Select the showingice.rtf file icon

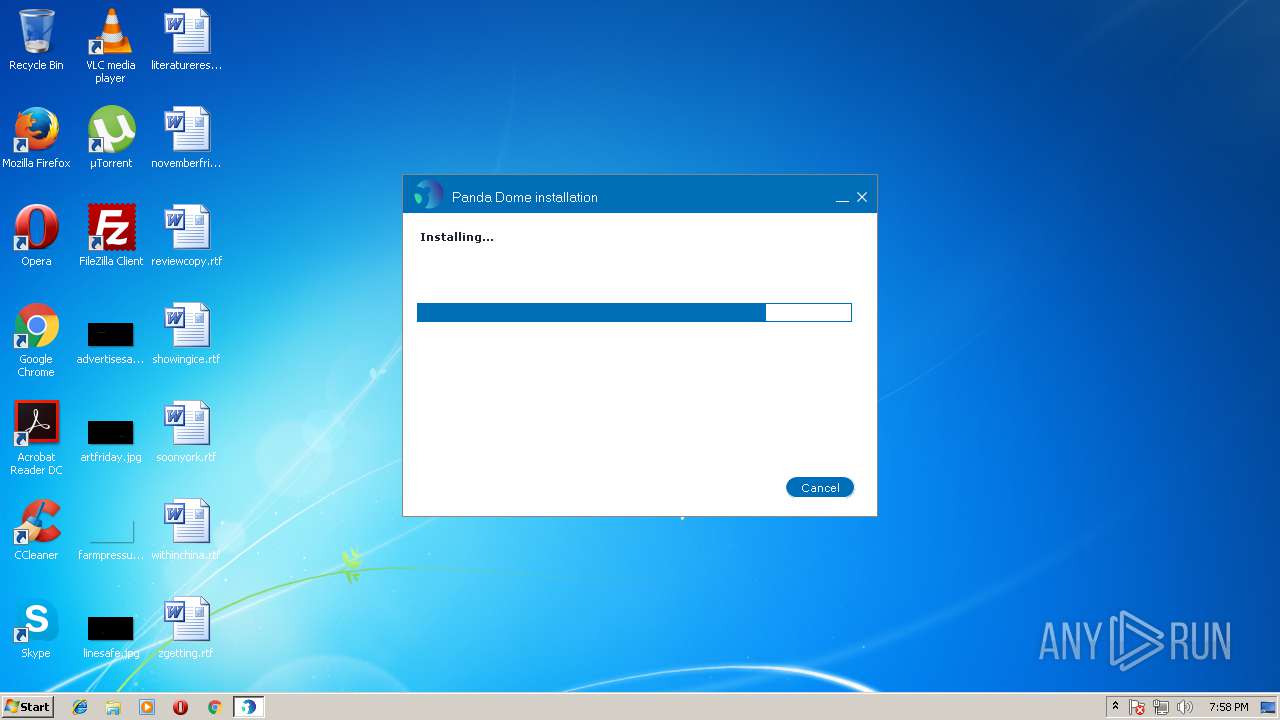pyautogui.click(x=186, y=334)
